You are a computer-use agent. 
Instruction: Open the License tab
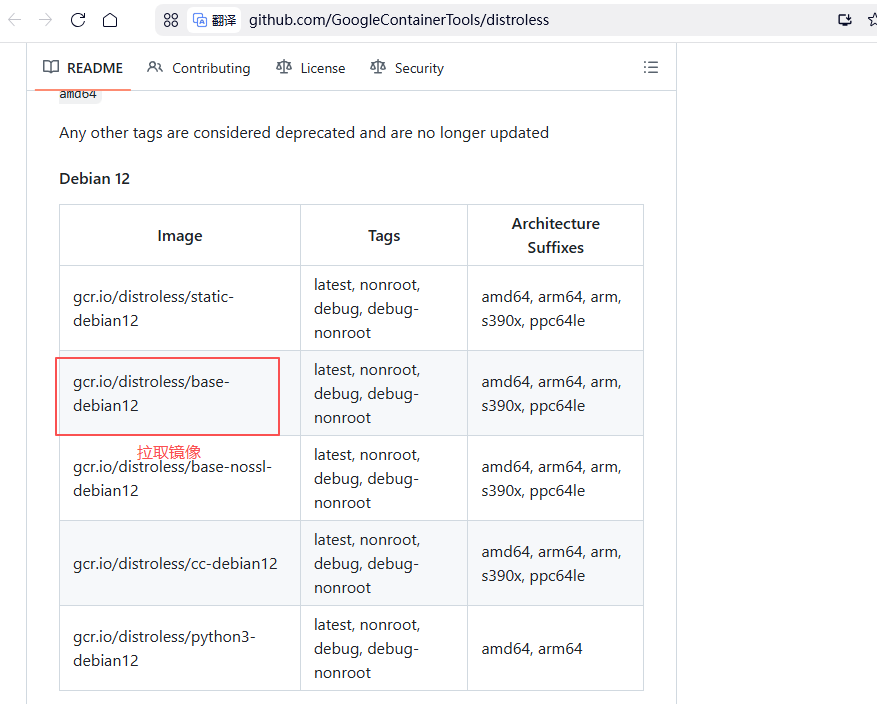pos(310,68)
